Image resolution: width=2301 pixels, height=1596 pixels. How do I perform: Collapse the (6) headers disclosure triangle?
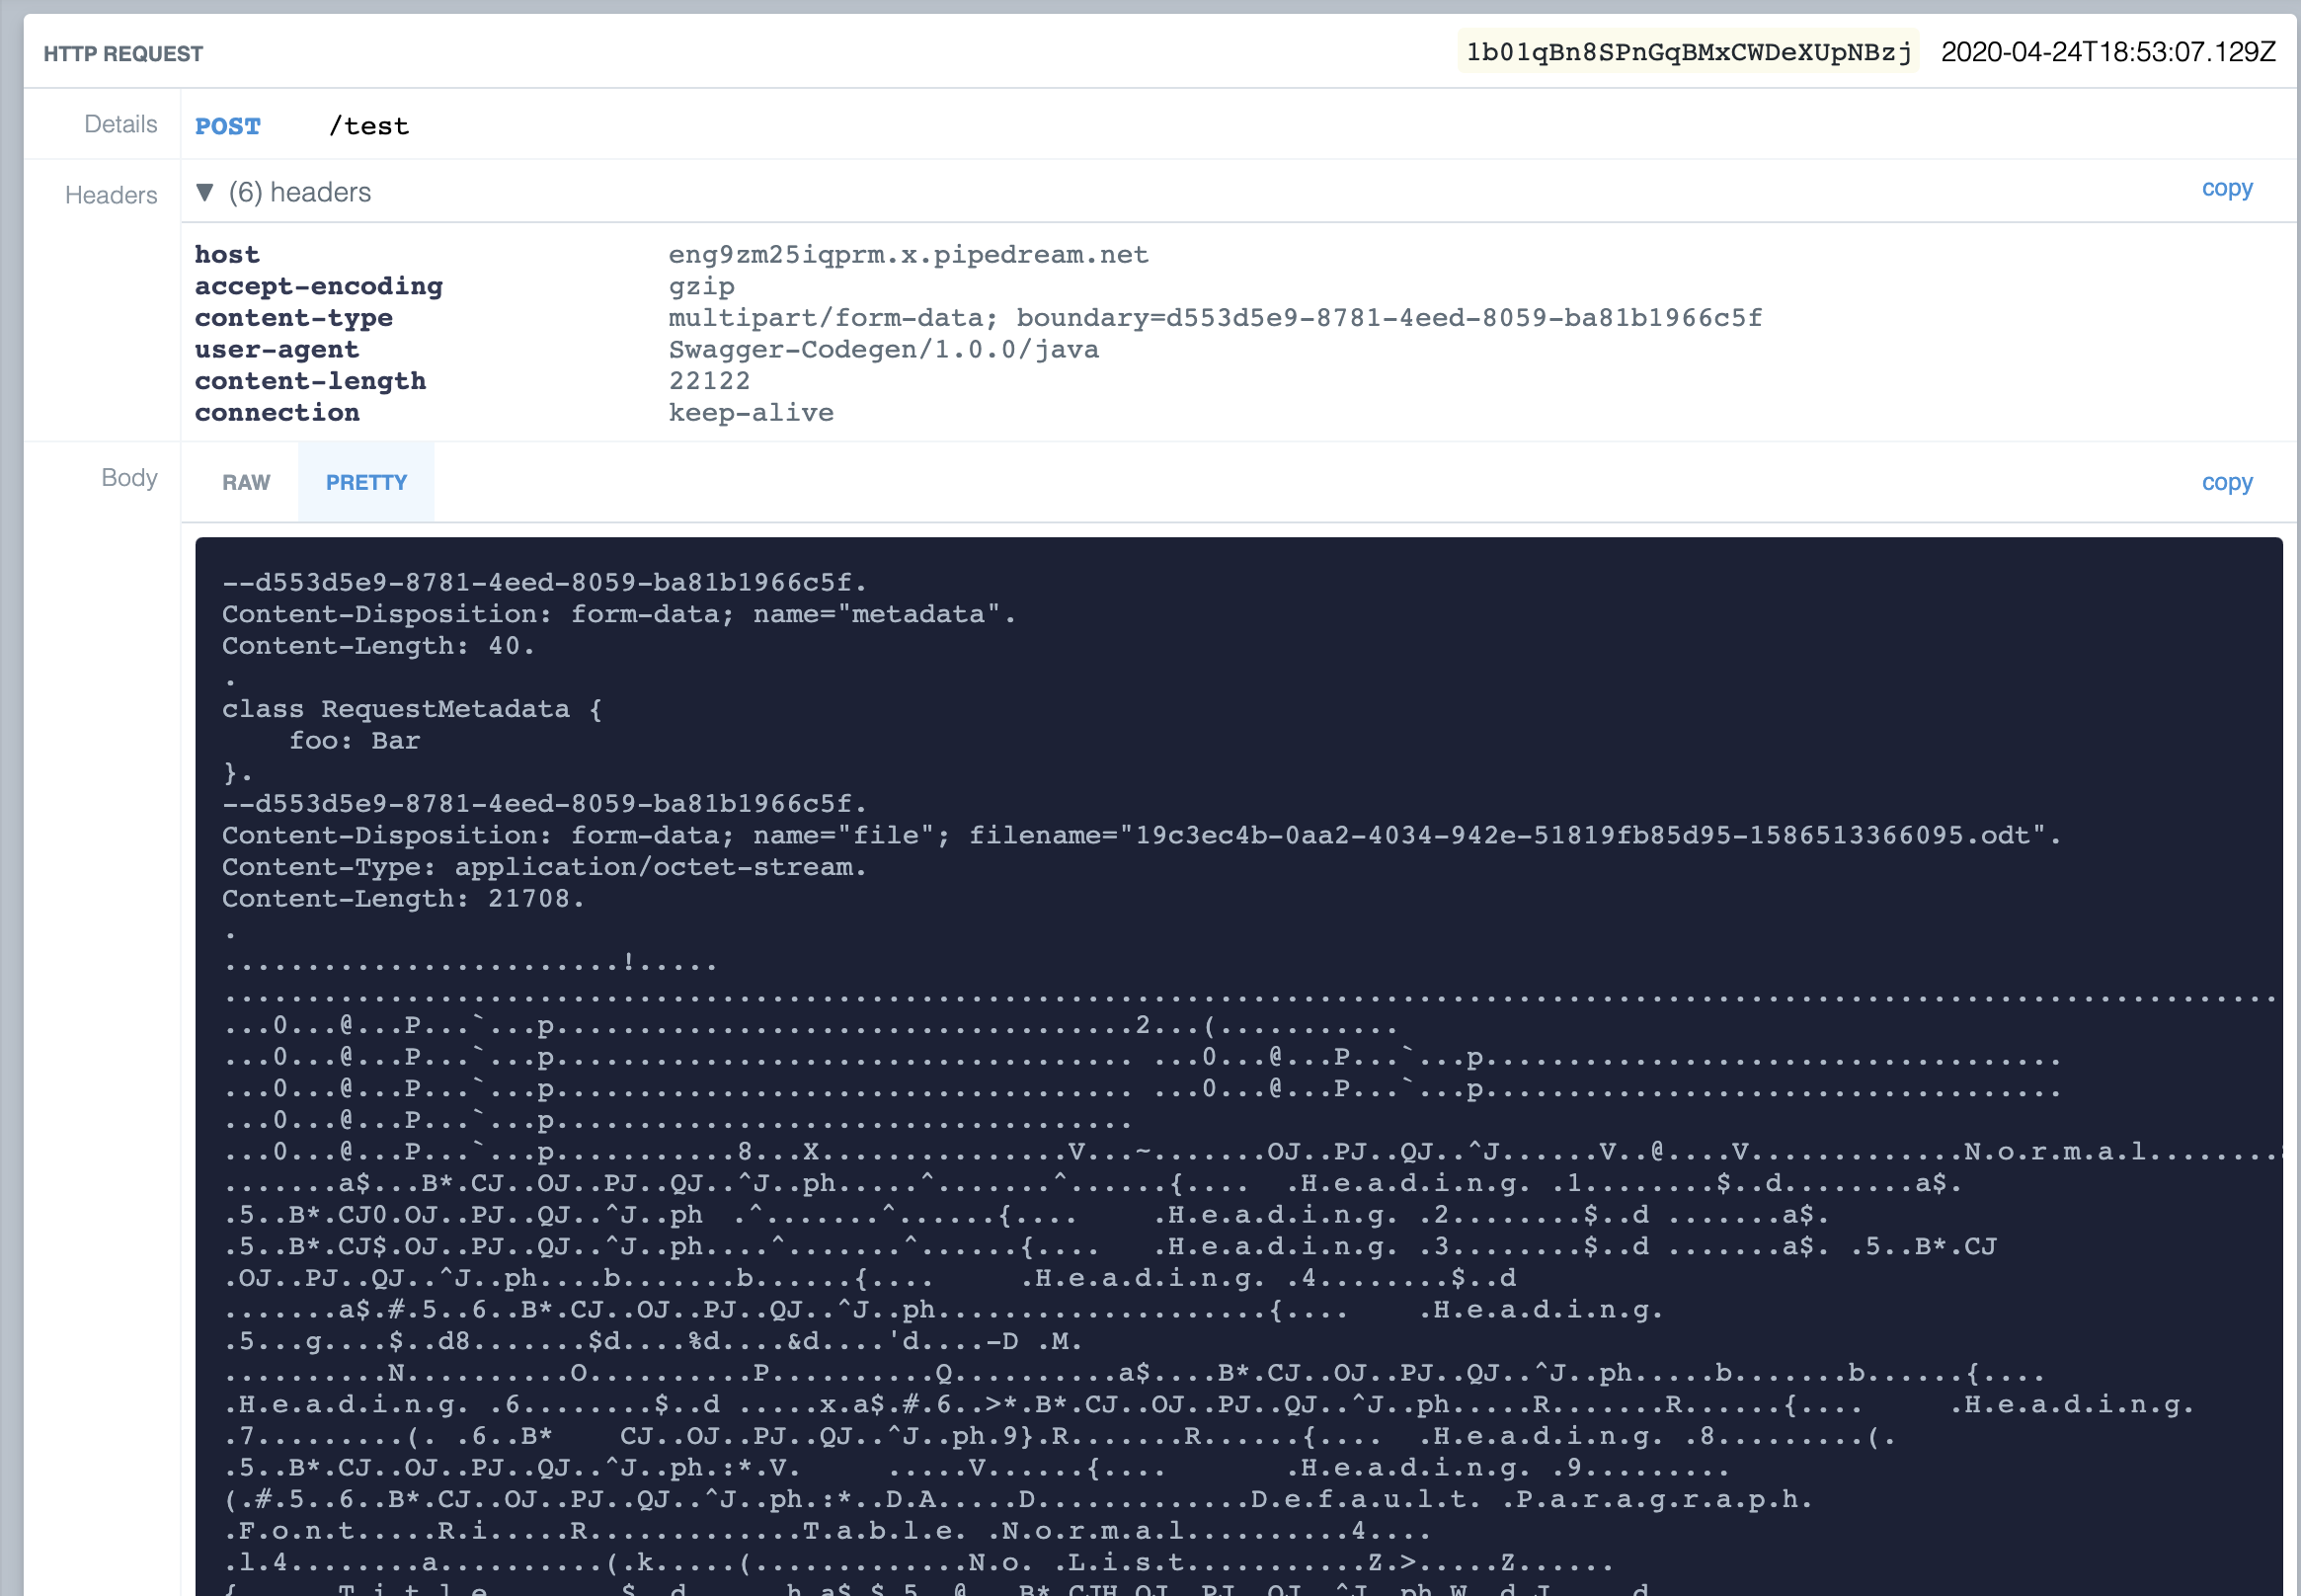pos(205,192)
